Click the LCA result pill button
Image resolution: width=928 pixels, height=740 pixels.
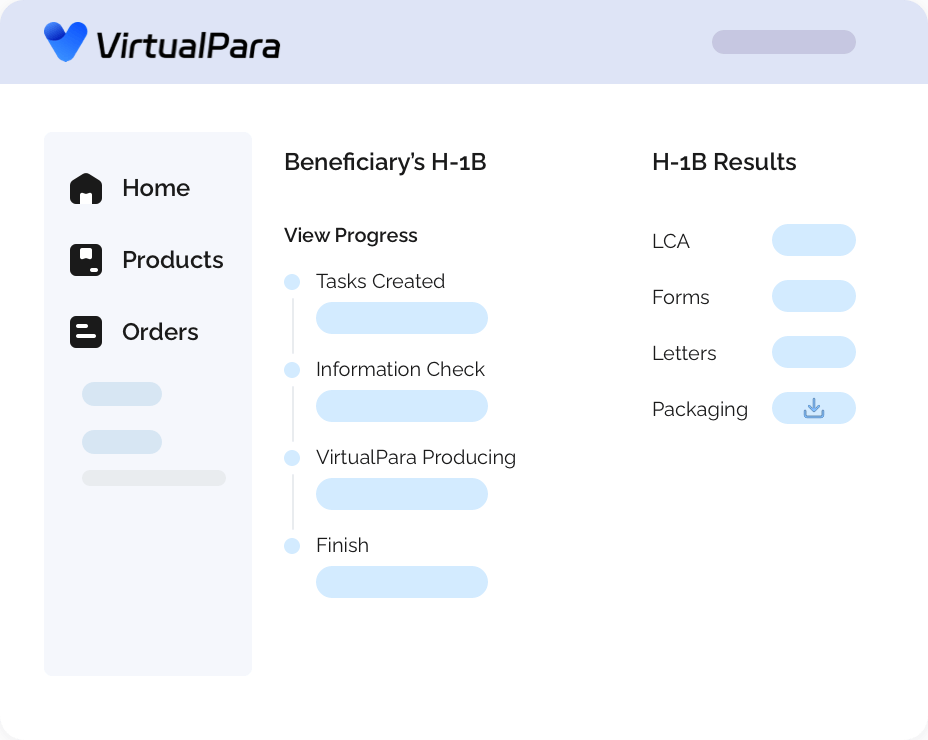pyautogui.click(x=814, y=240)
